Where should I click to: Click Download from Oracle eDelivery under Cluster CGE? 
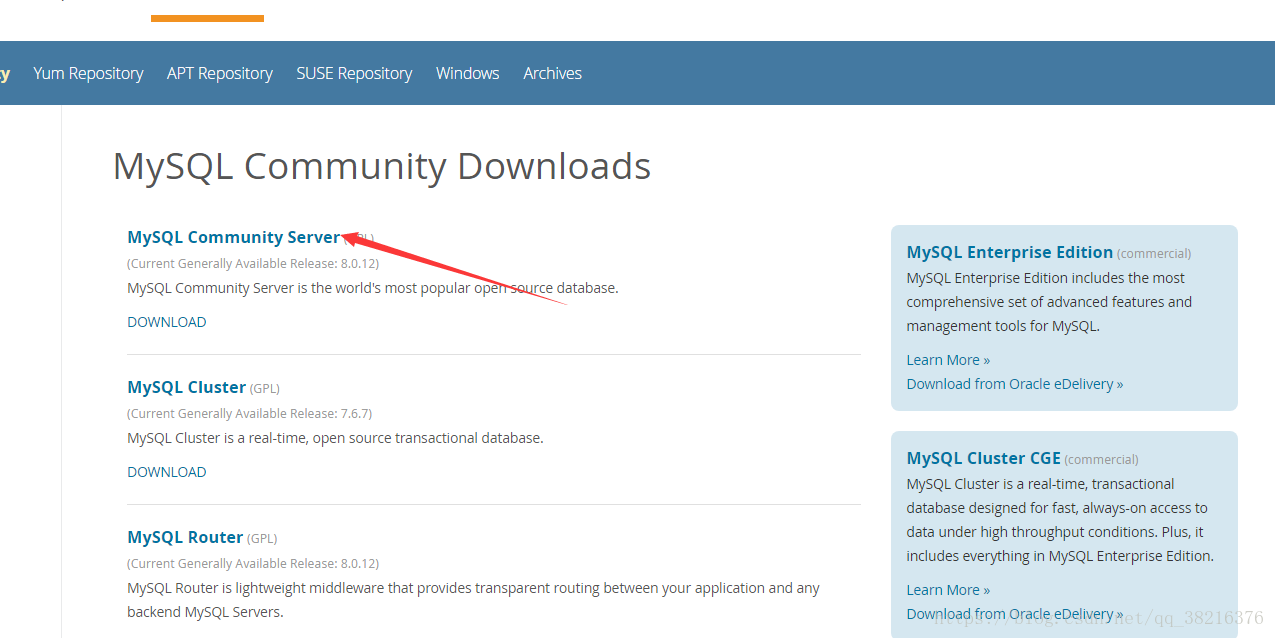[1015, 614]
